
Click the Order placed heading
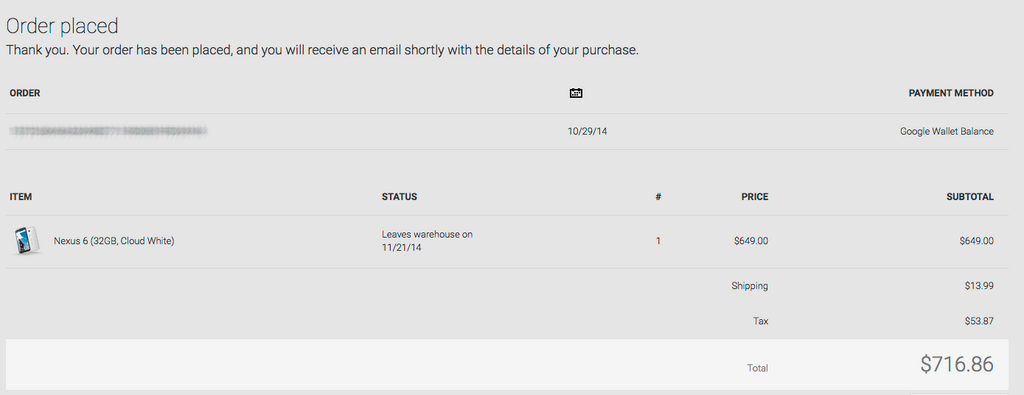[62, 26]
